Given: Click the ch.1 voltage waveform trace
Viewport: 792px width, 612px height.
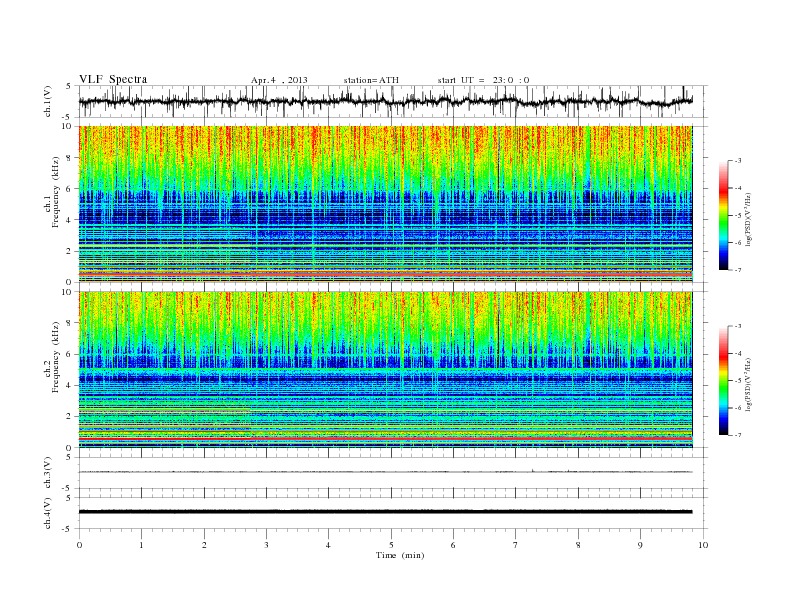Looking at the screenshot, I should pyautogui.click(x=385, y=101).
